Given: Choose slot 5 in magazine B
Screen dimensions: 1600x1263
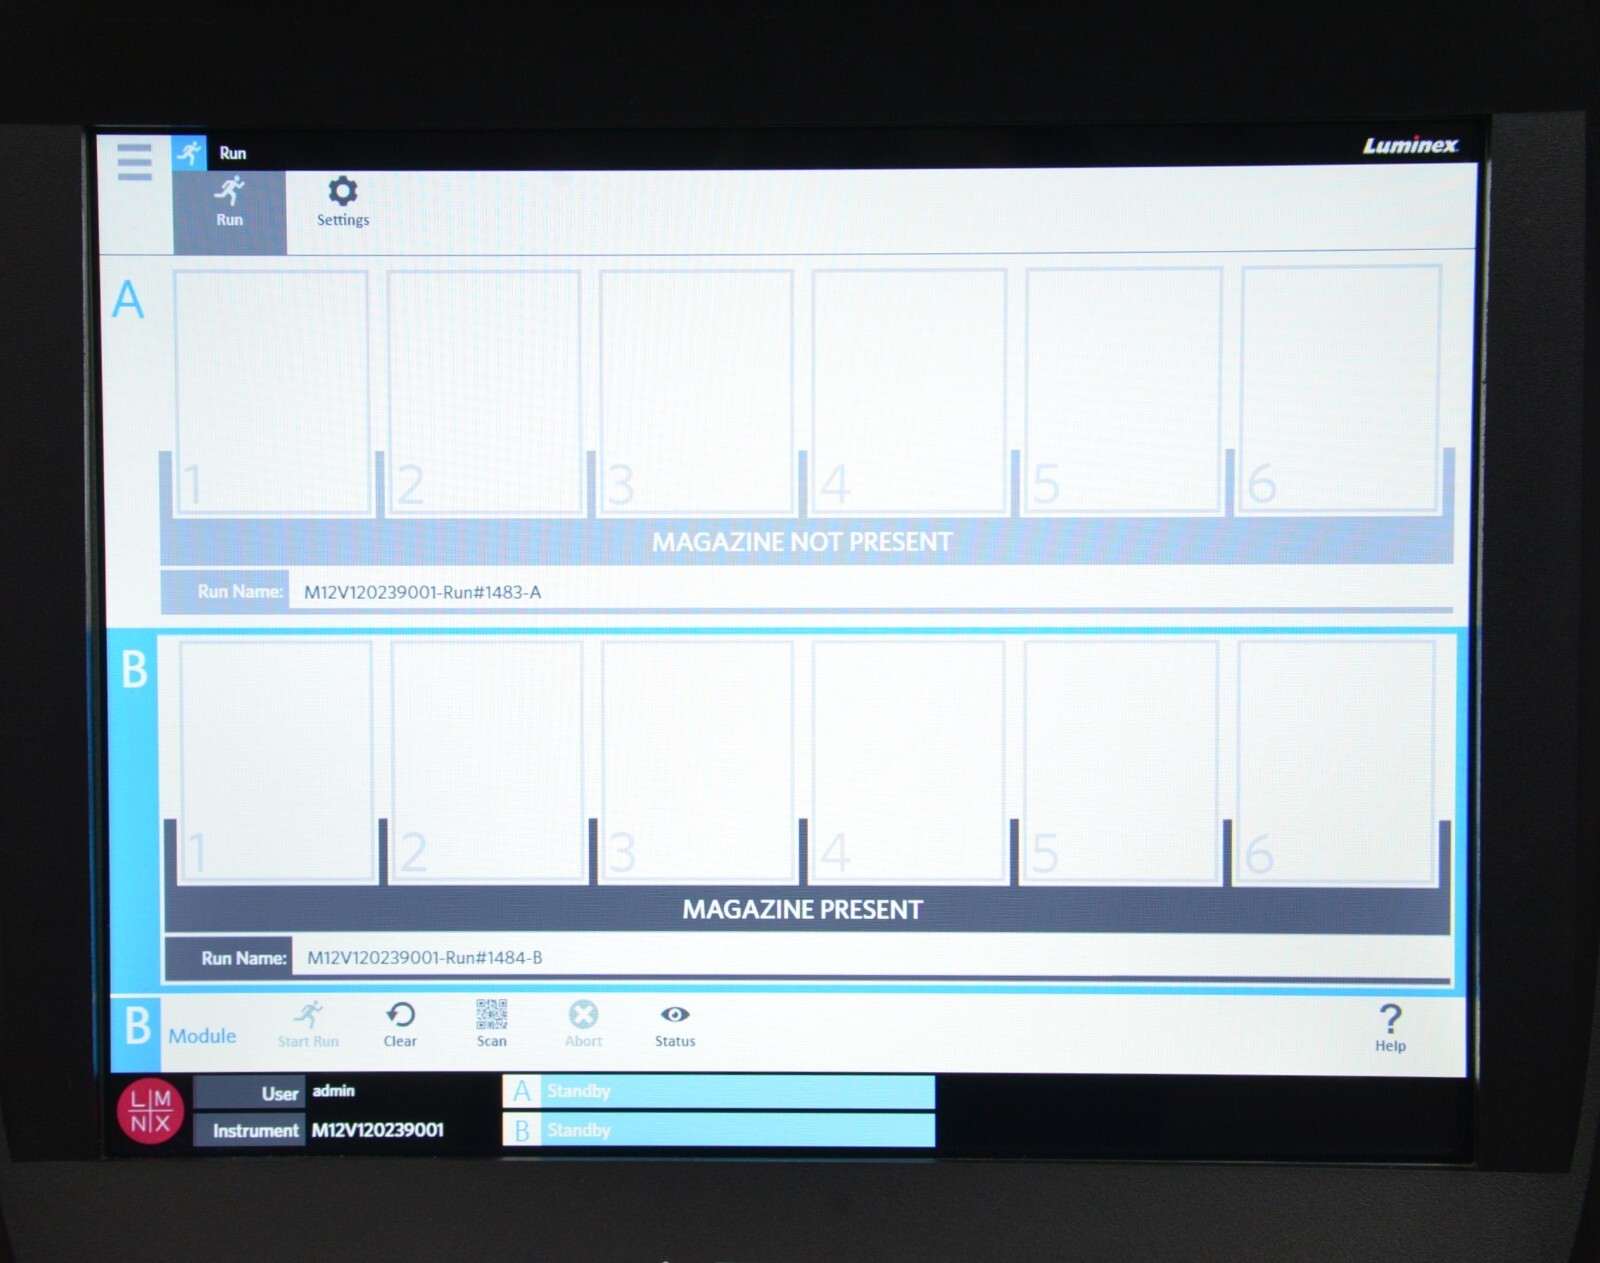Looking at the screenshot, I should [x=1120, y=762].
